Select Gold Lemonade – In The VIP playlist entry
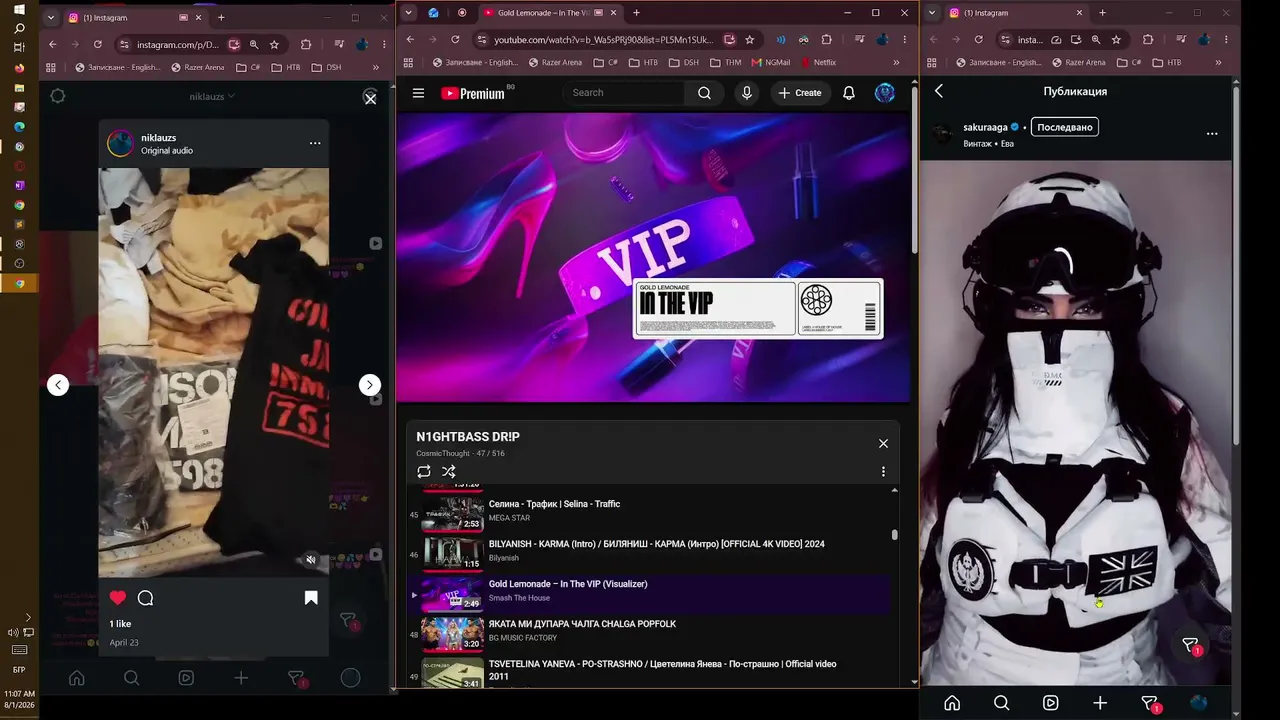The image size is (1280, 720). point(650,592)
